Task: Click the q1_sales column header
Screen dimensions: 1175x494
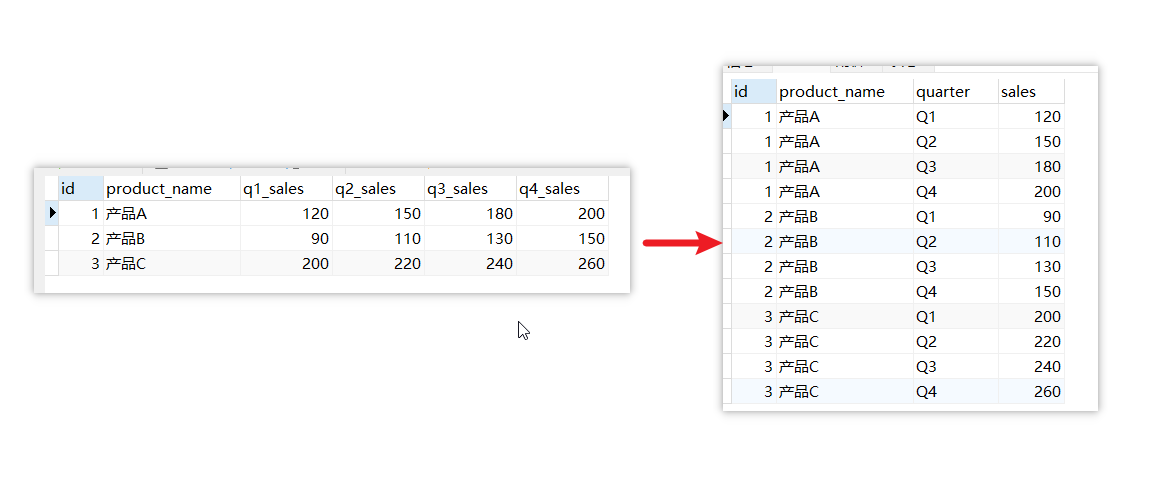Action: pyautogui.click(x=286, y=188)
